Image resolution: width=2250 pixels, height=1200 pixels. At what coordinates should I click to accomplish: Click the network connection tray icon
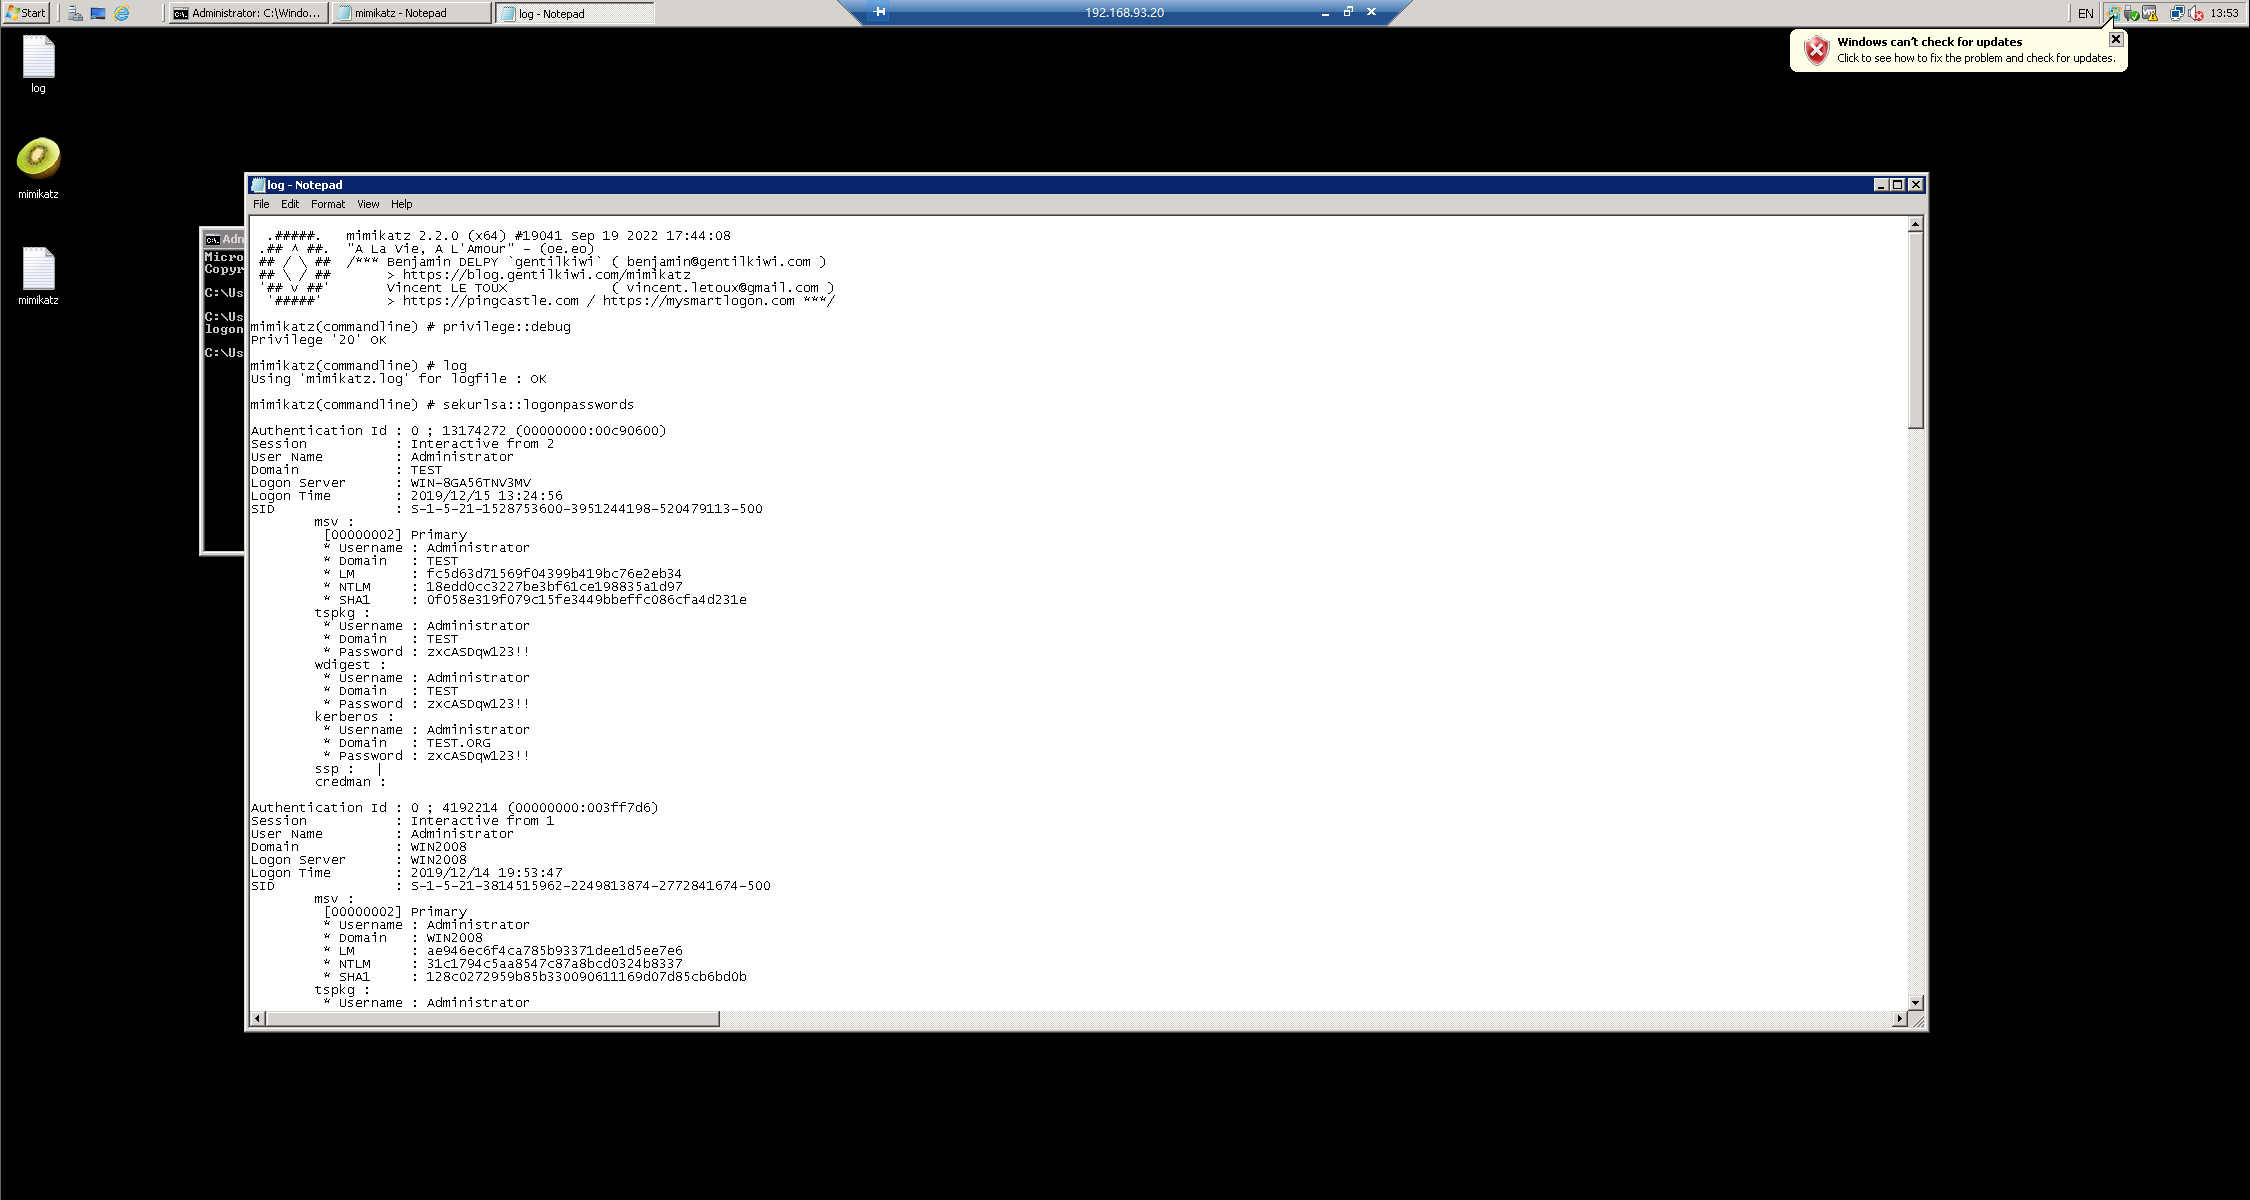[2177, 13]
